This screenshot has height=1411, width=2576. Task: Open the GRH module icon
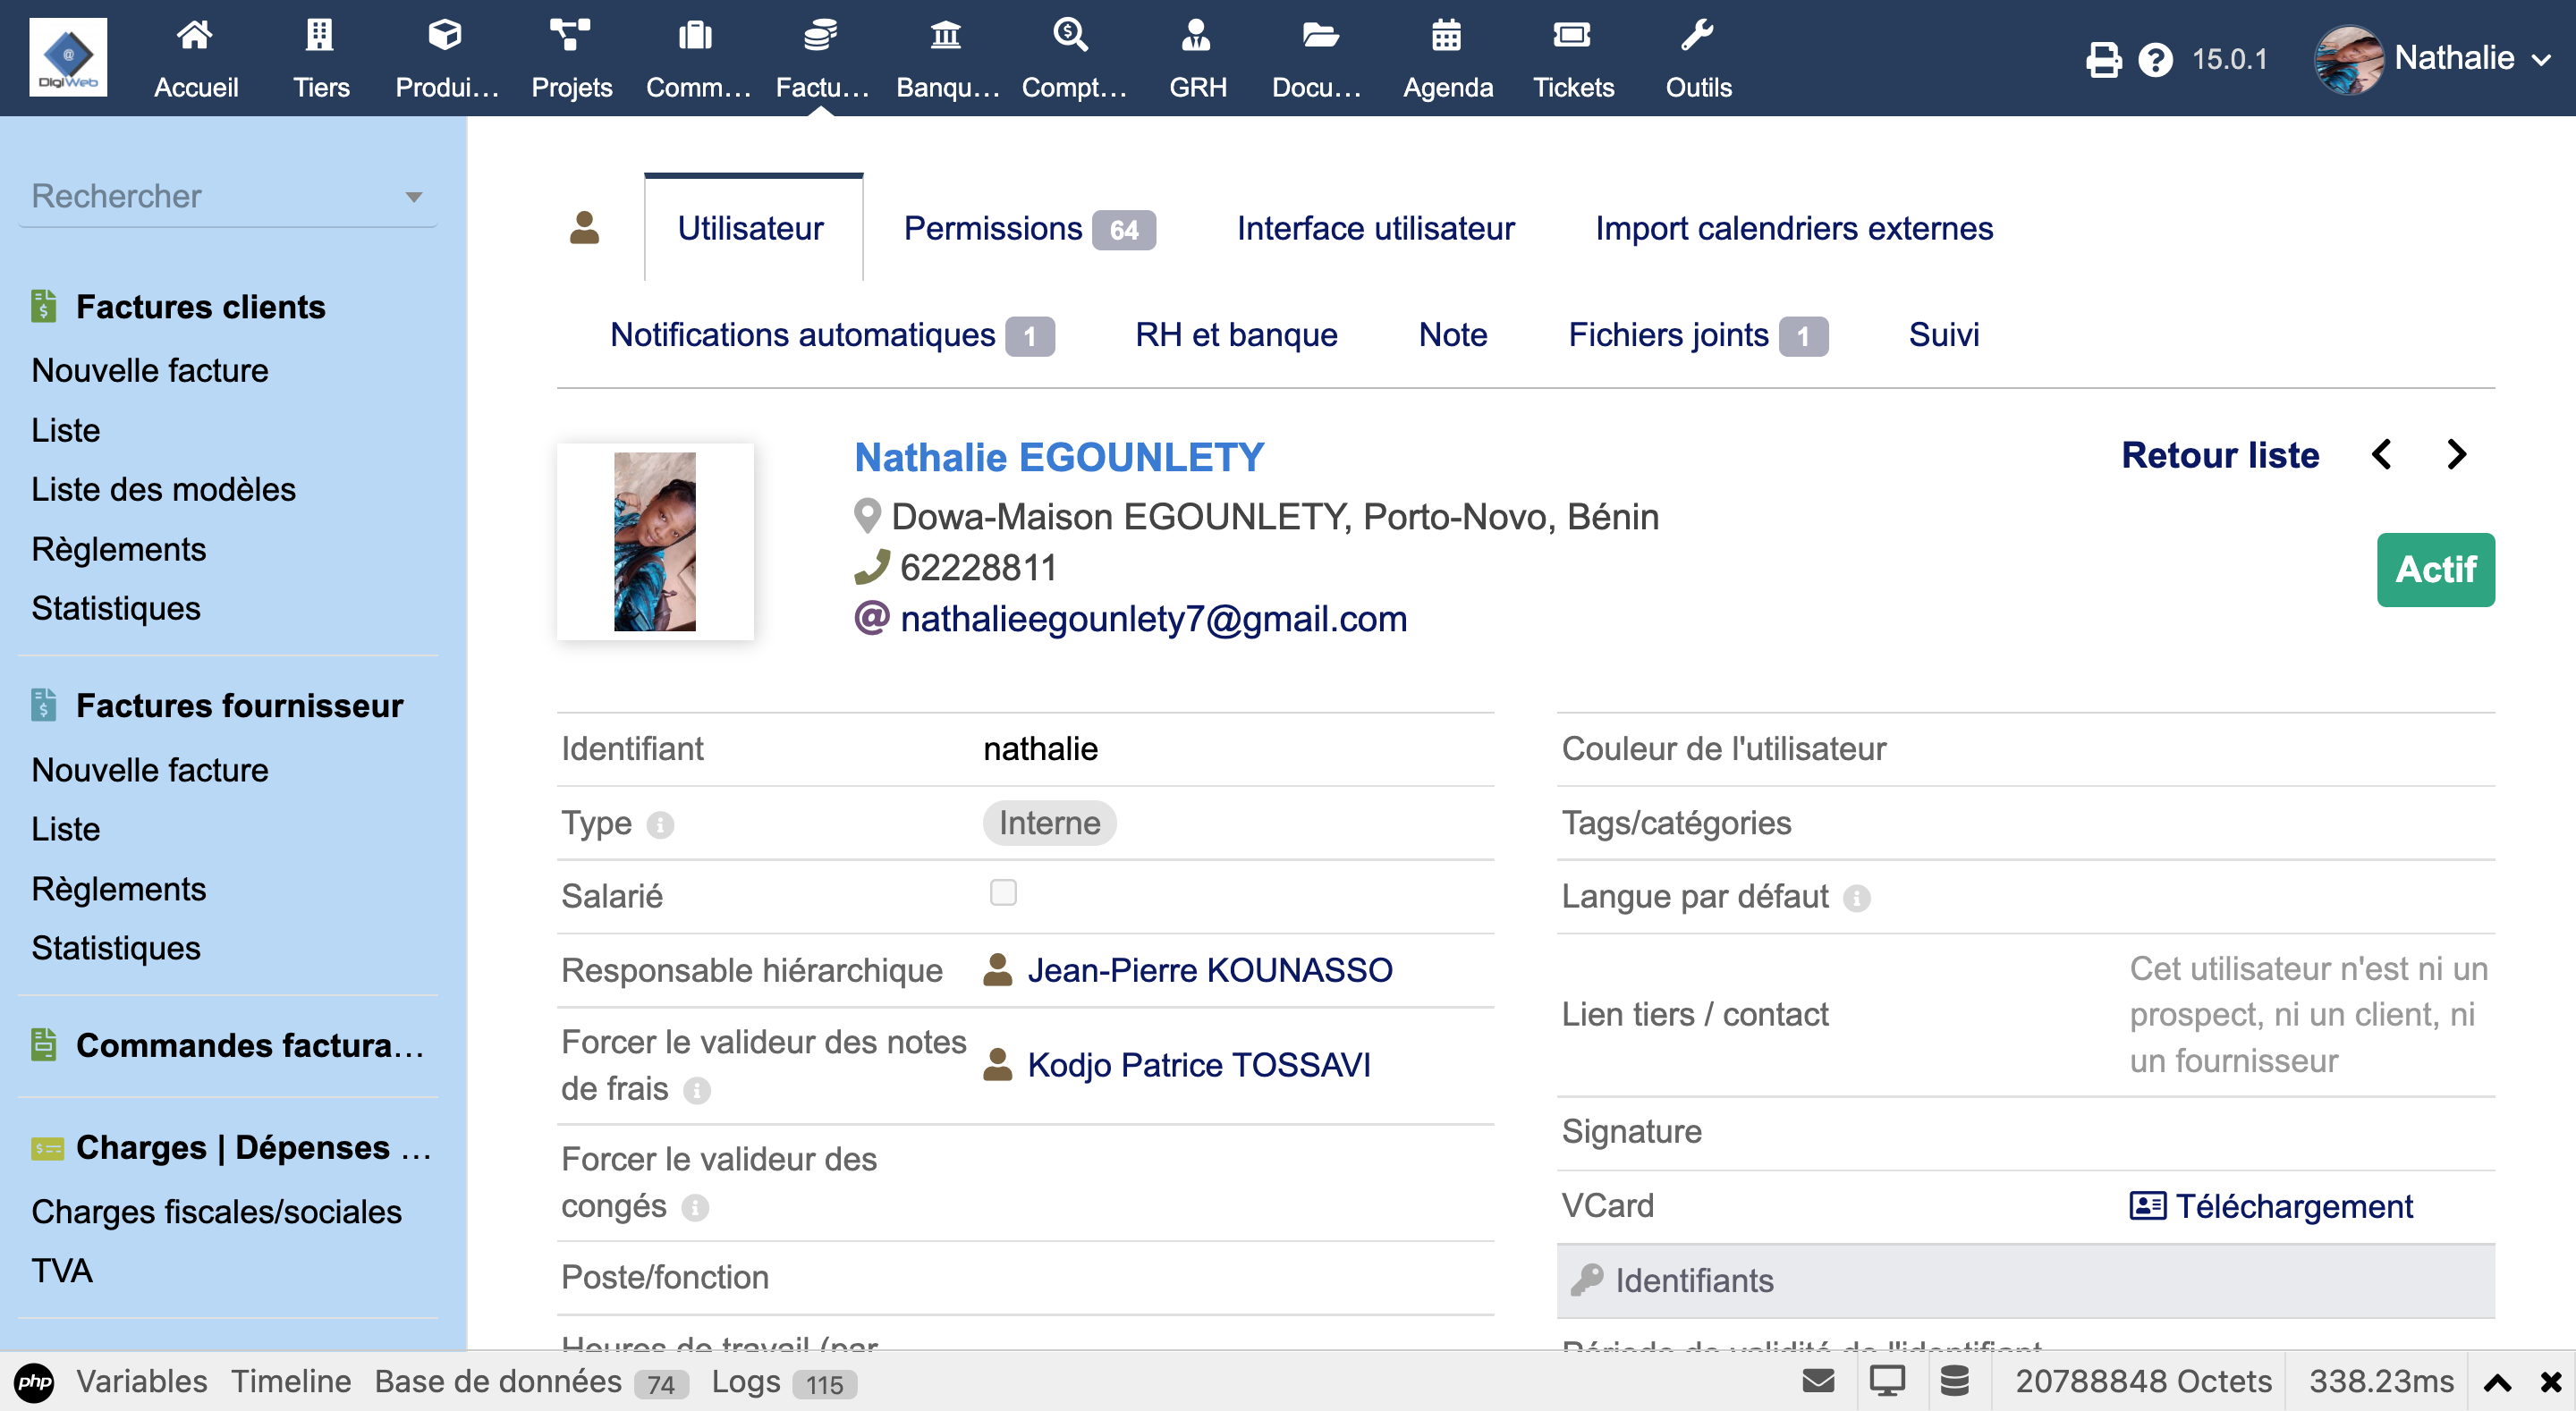[1196, 36]
